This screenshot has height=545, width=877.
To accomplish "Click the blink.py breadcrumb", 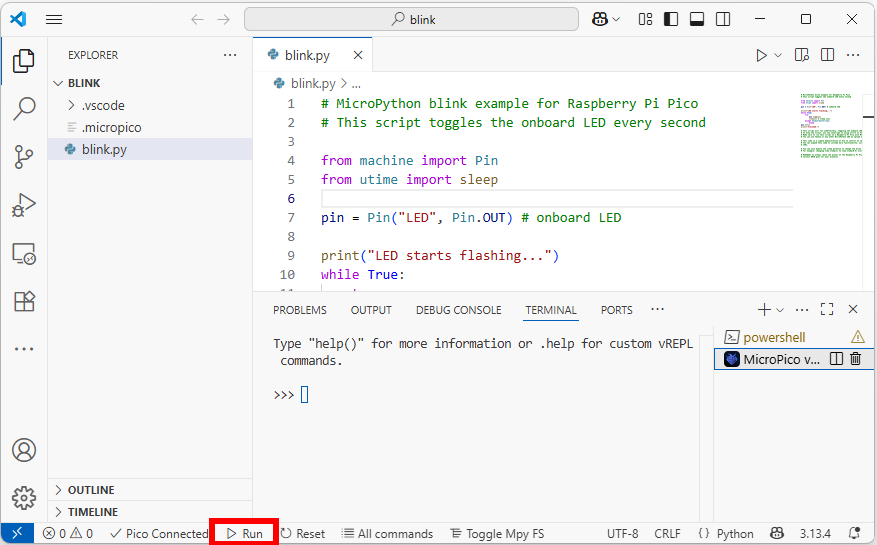I will point(313,83).
